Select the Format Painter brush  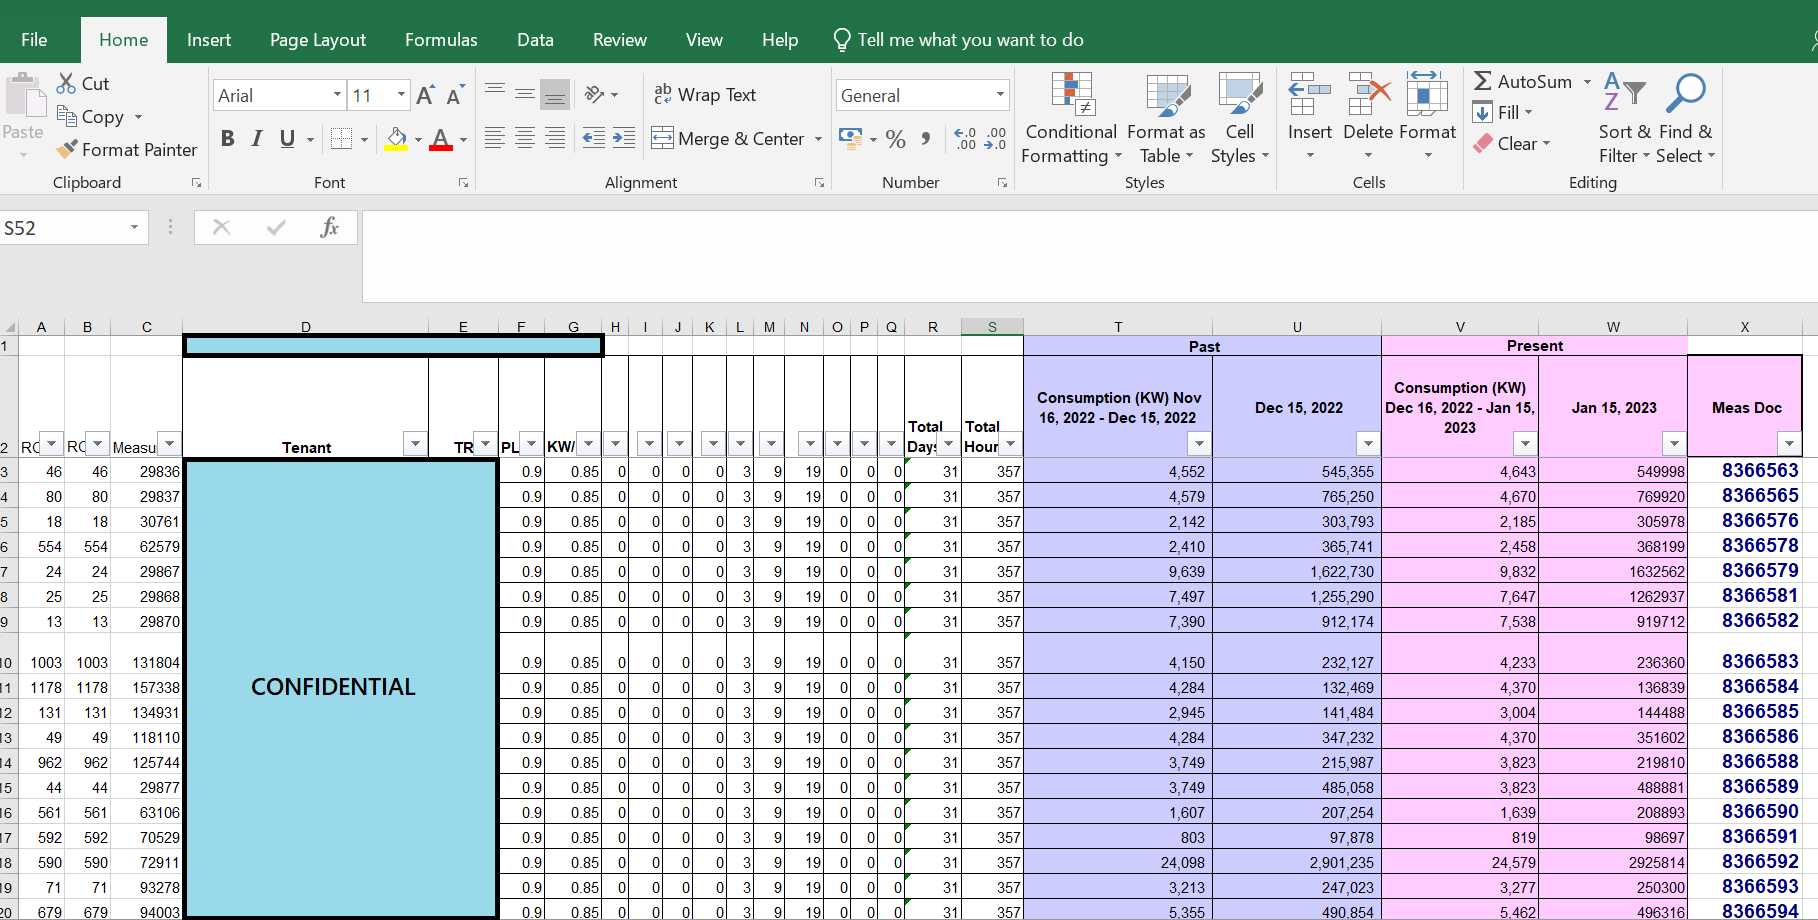click(x=67, y=149)
